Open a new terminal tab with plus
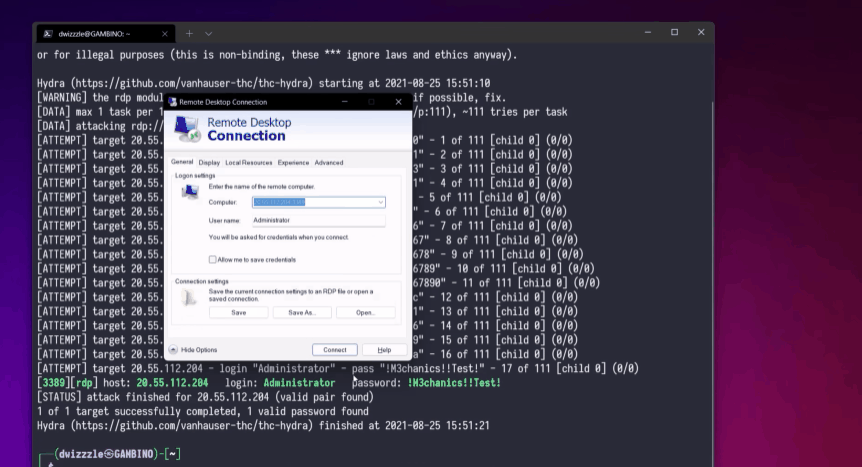 coord(189,34)
